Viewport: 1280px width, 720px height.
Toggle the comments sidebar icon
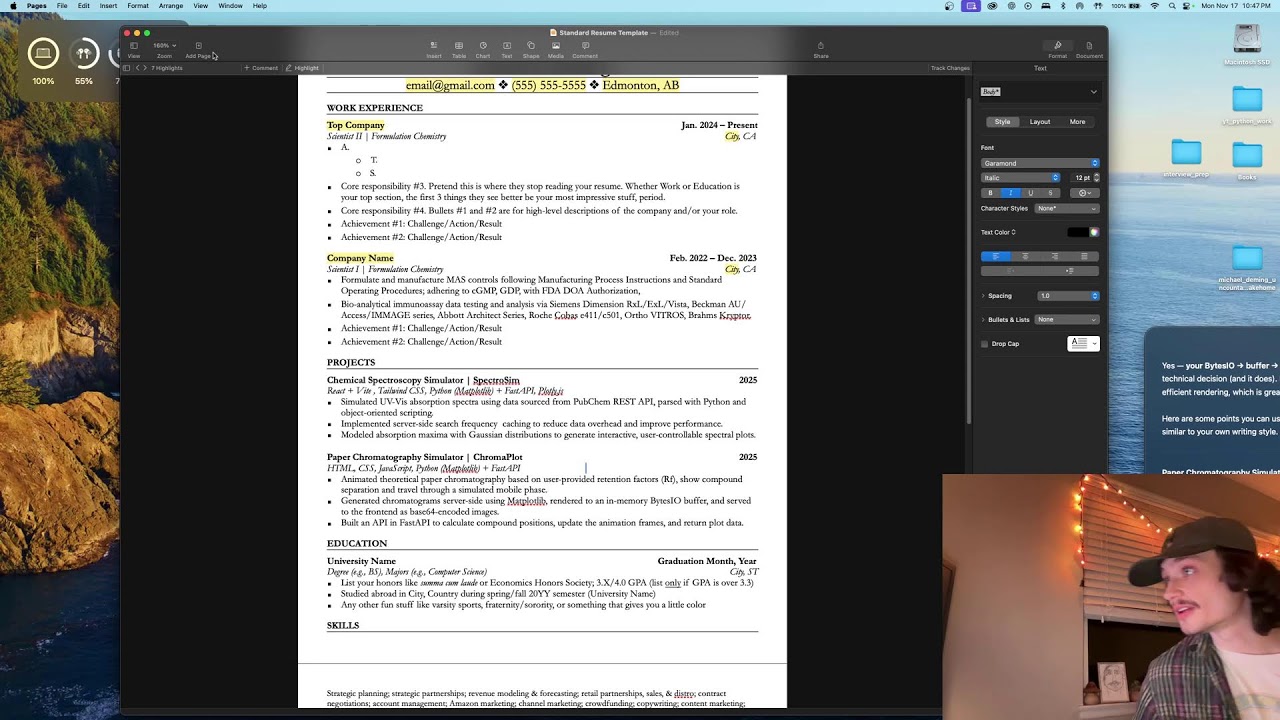(127, 68)
